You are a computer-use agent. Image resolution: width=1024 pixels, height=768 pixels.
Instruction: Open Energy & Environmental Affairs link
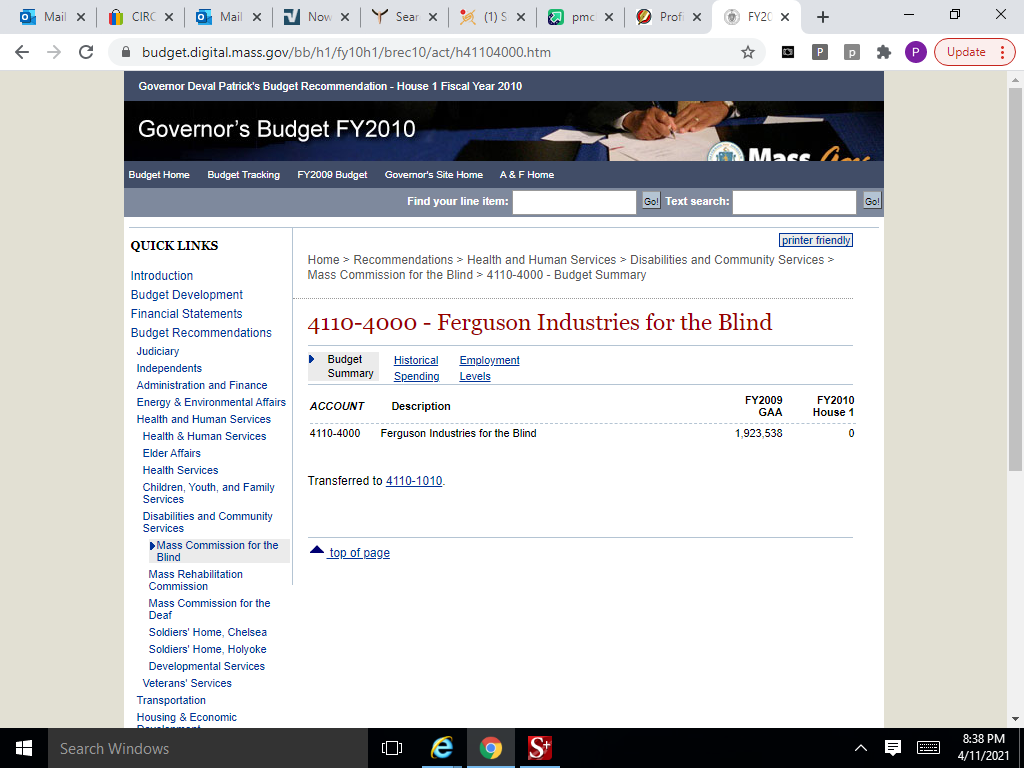(x=211, y=402)
